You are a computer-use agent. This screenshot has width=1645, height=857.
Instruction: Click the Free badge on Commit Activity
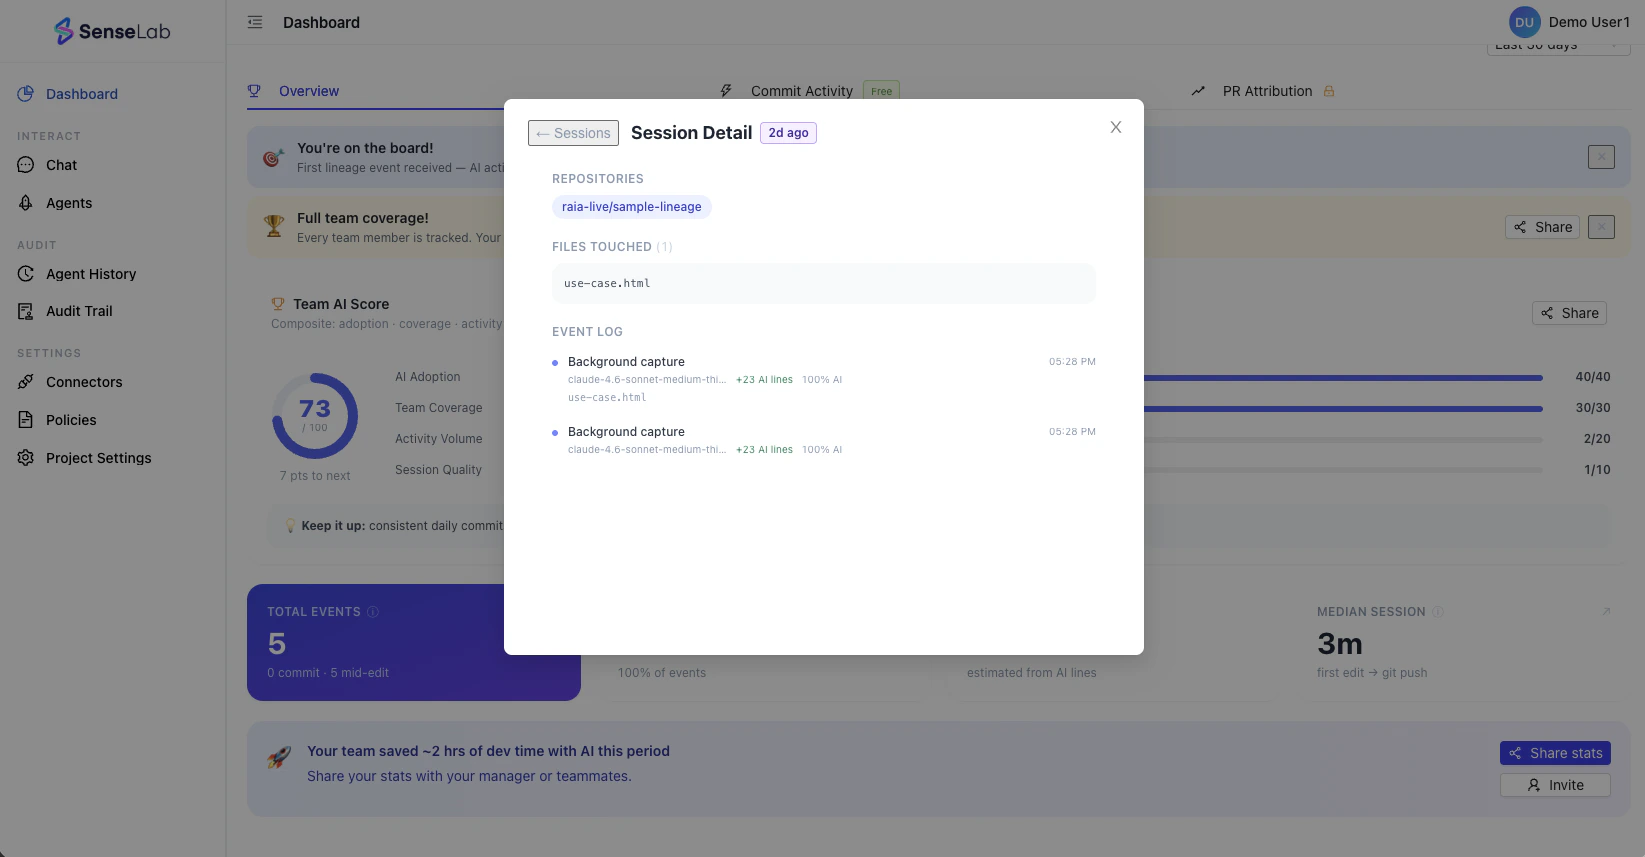point(881,91)
